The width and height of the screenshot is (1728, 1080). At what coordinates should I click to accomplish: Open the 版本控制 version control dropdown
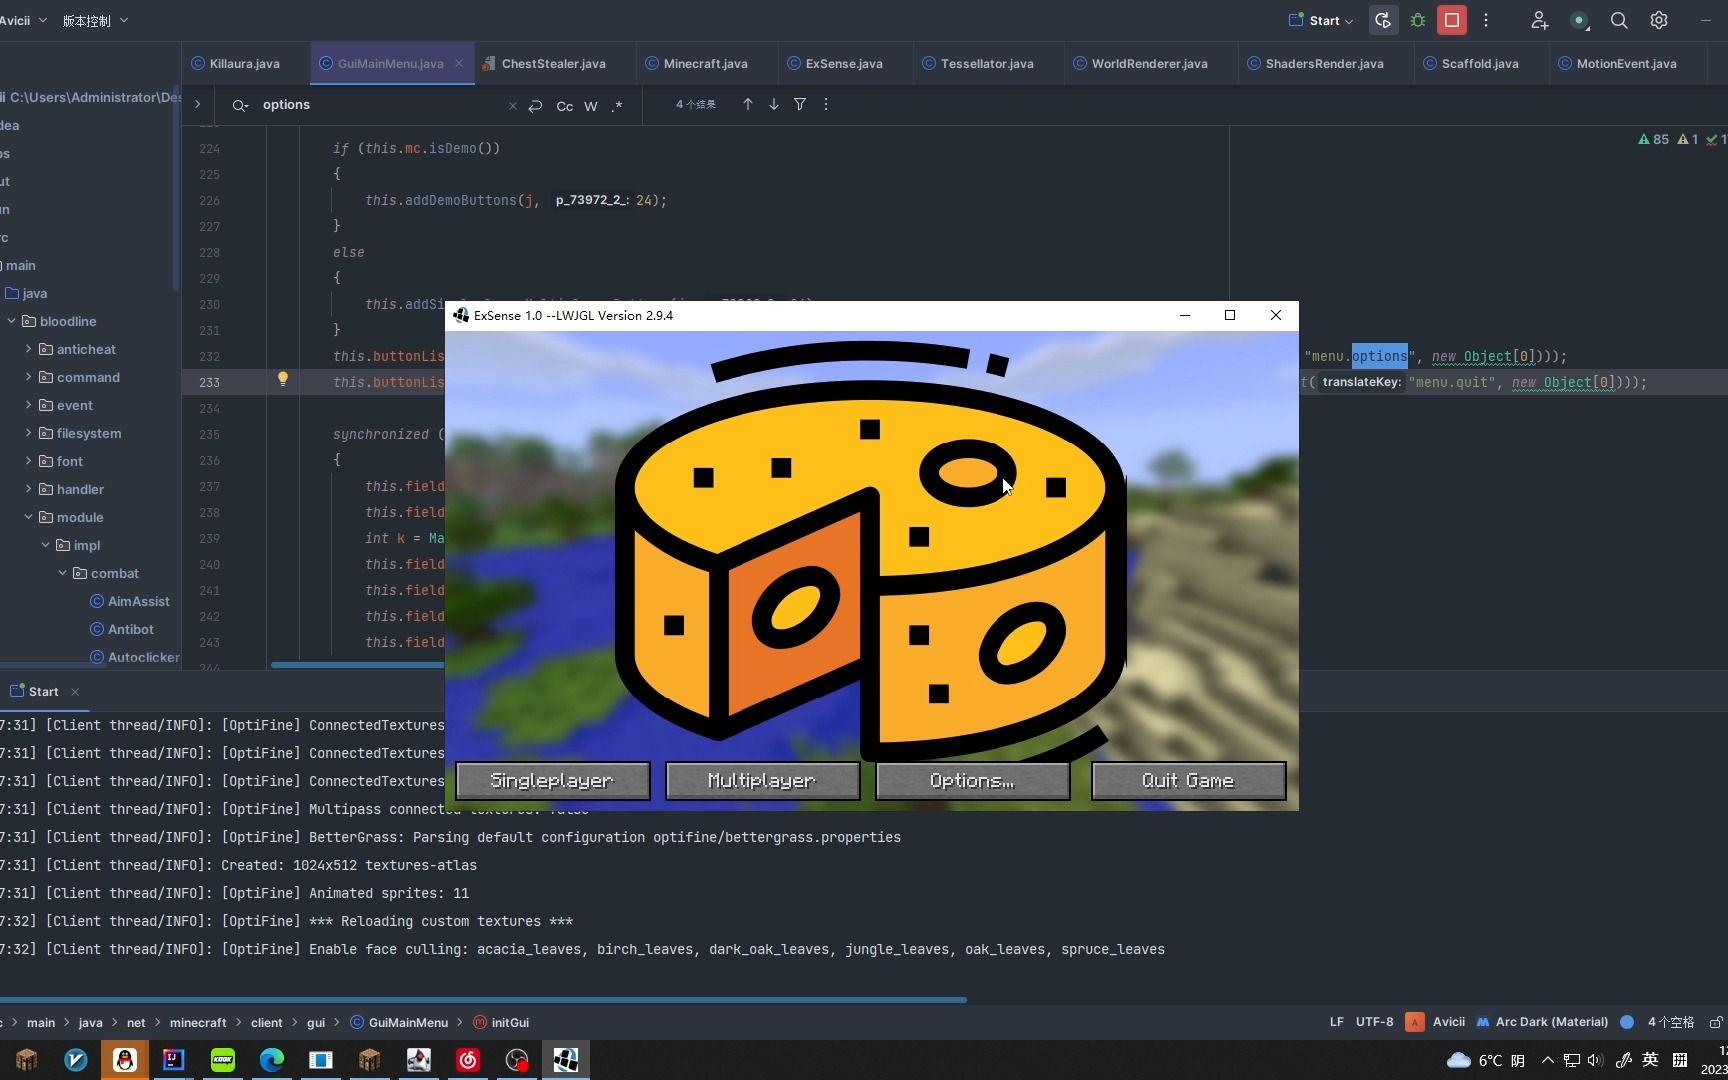pyautogui.click(x=95, y=20)
